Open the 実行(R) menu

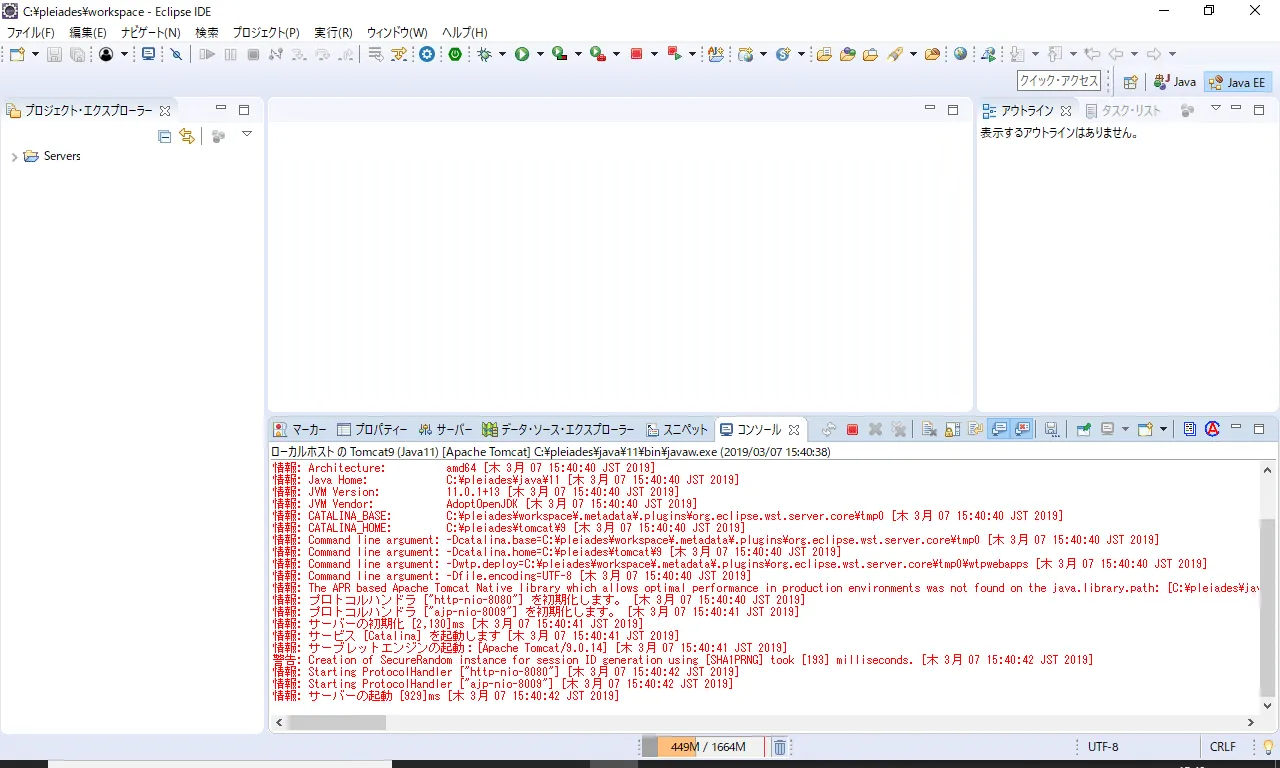click(x=334, y=32)
